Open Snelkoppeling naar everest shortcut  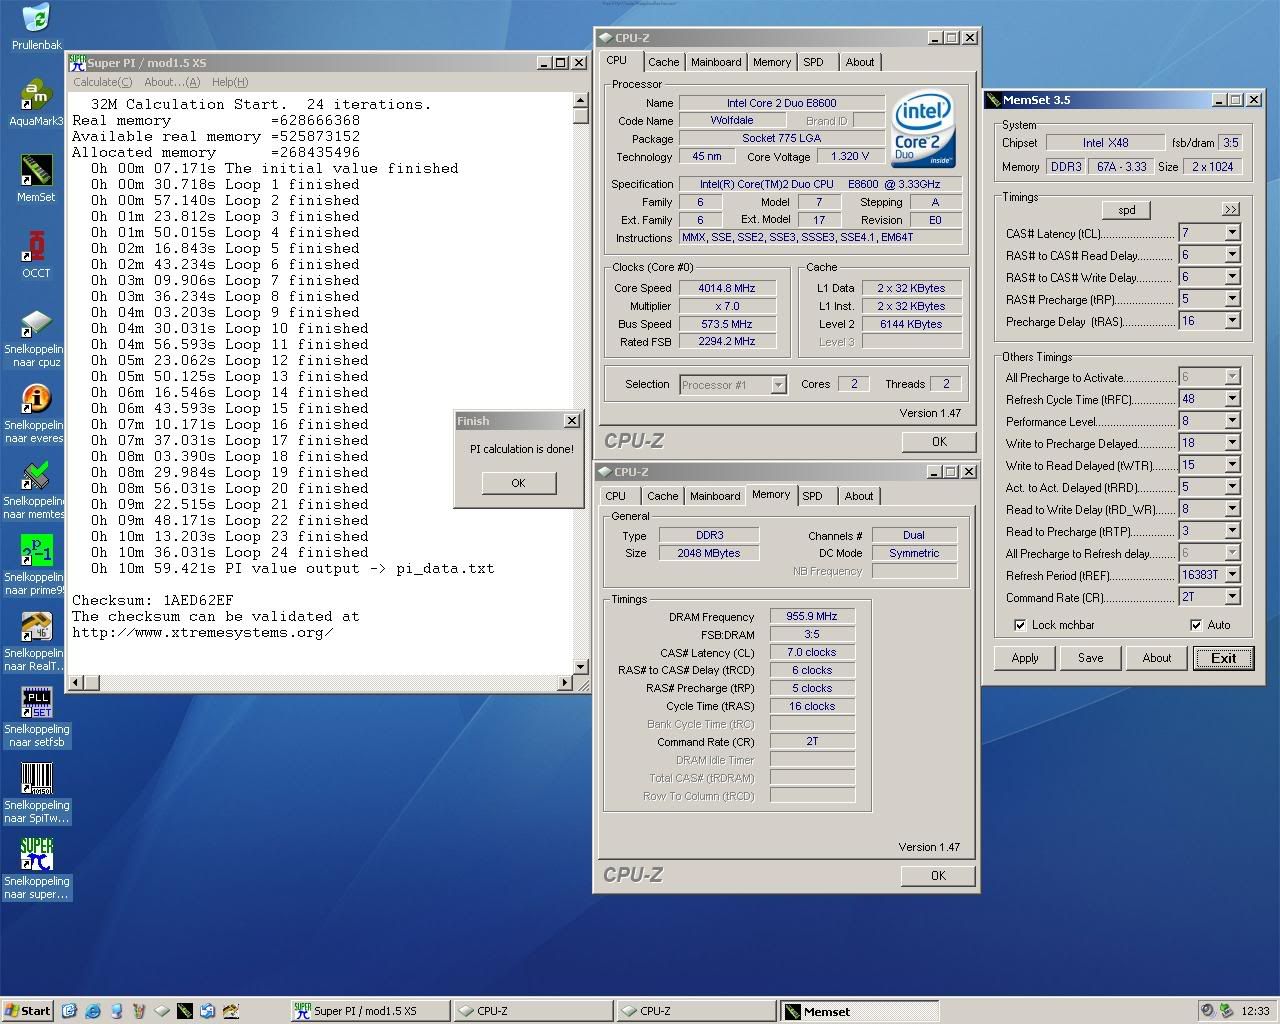(x=36, y=401)
